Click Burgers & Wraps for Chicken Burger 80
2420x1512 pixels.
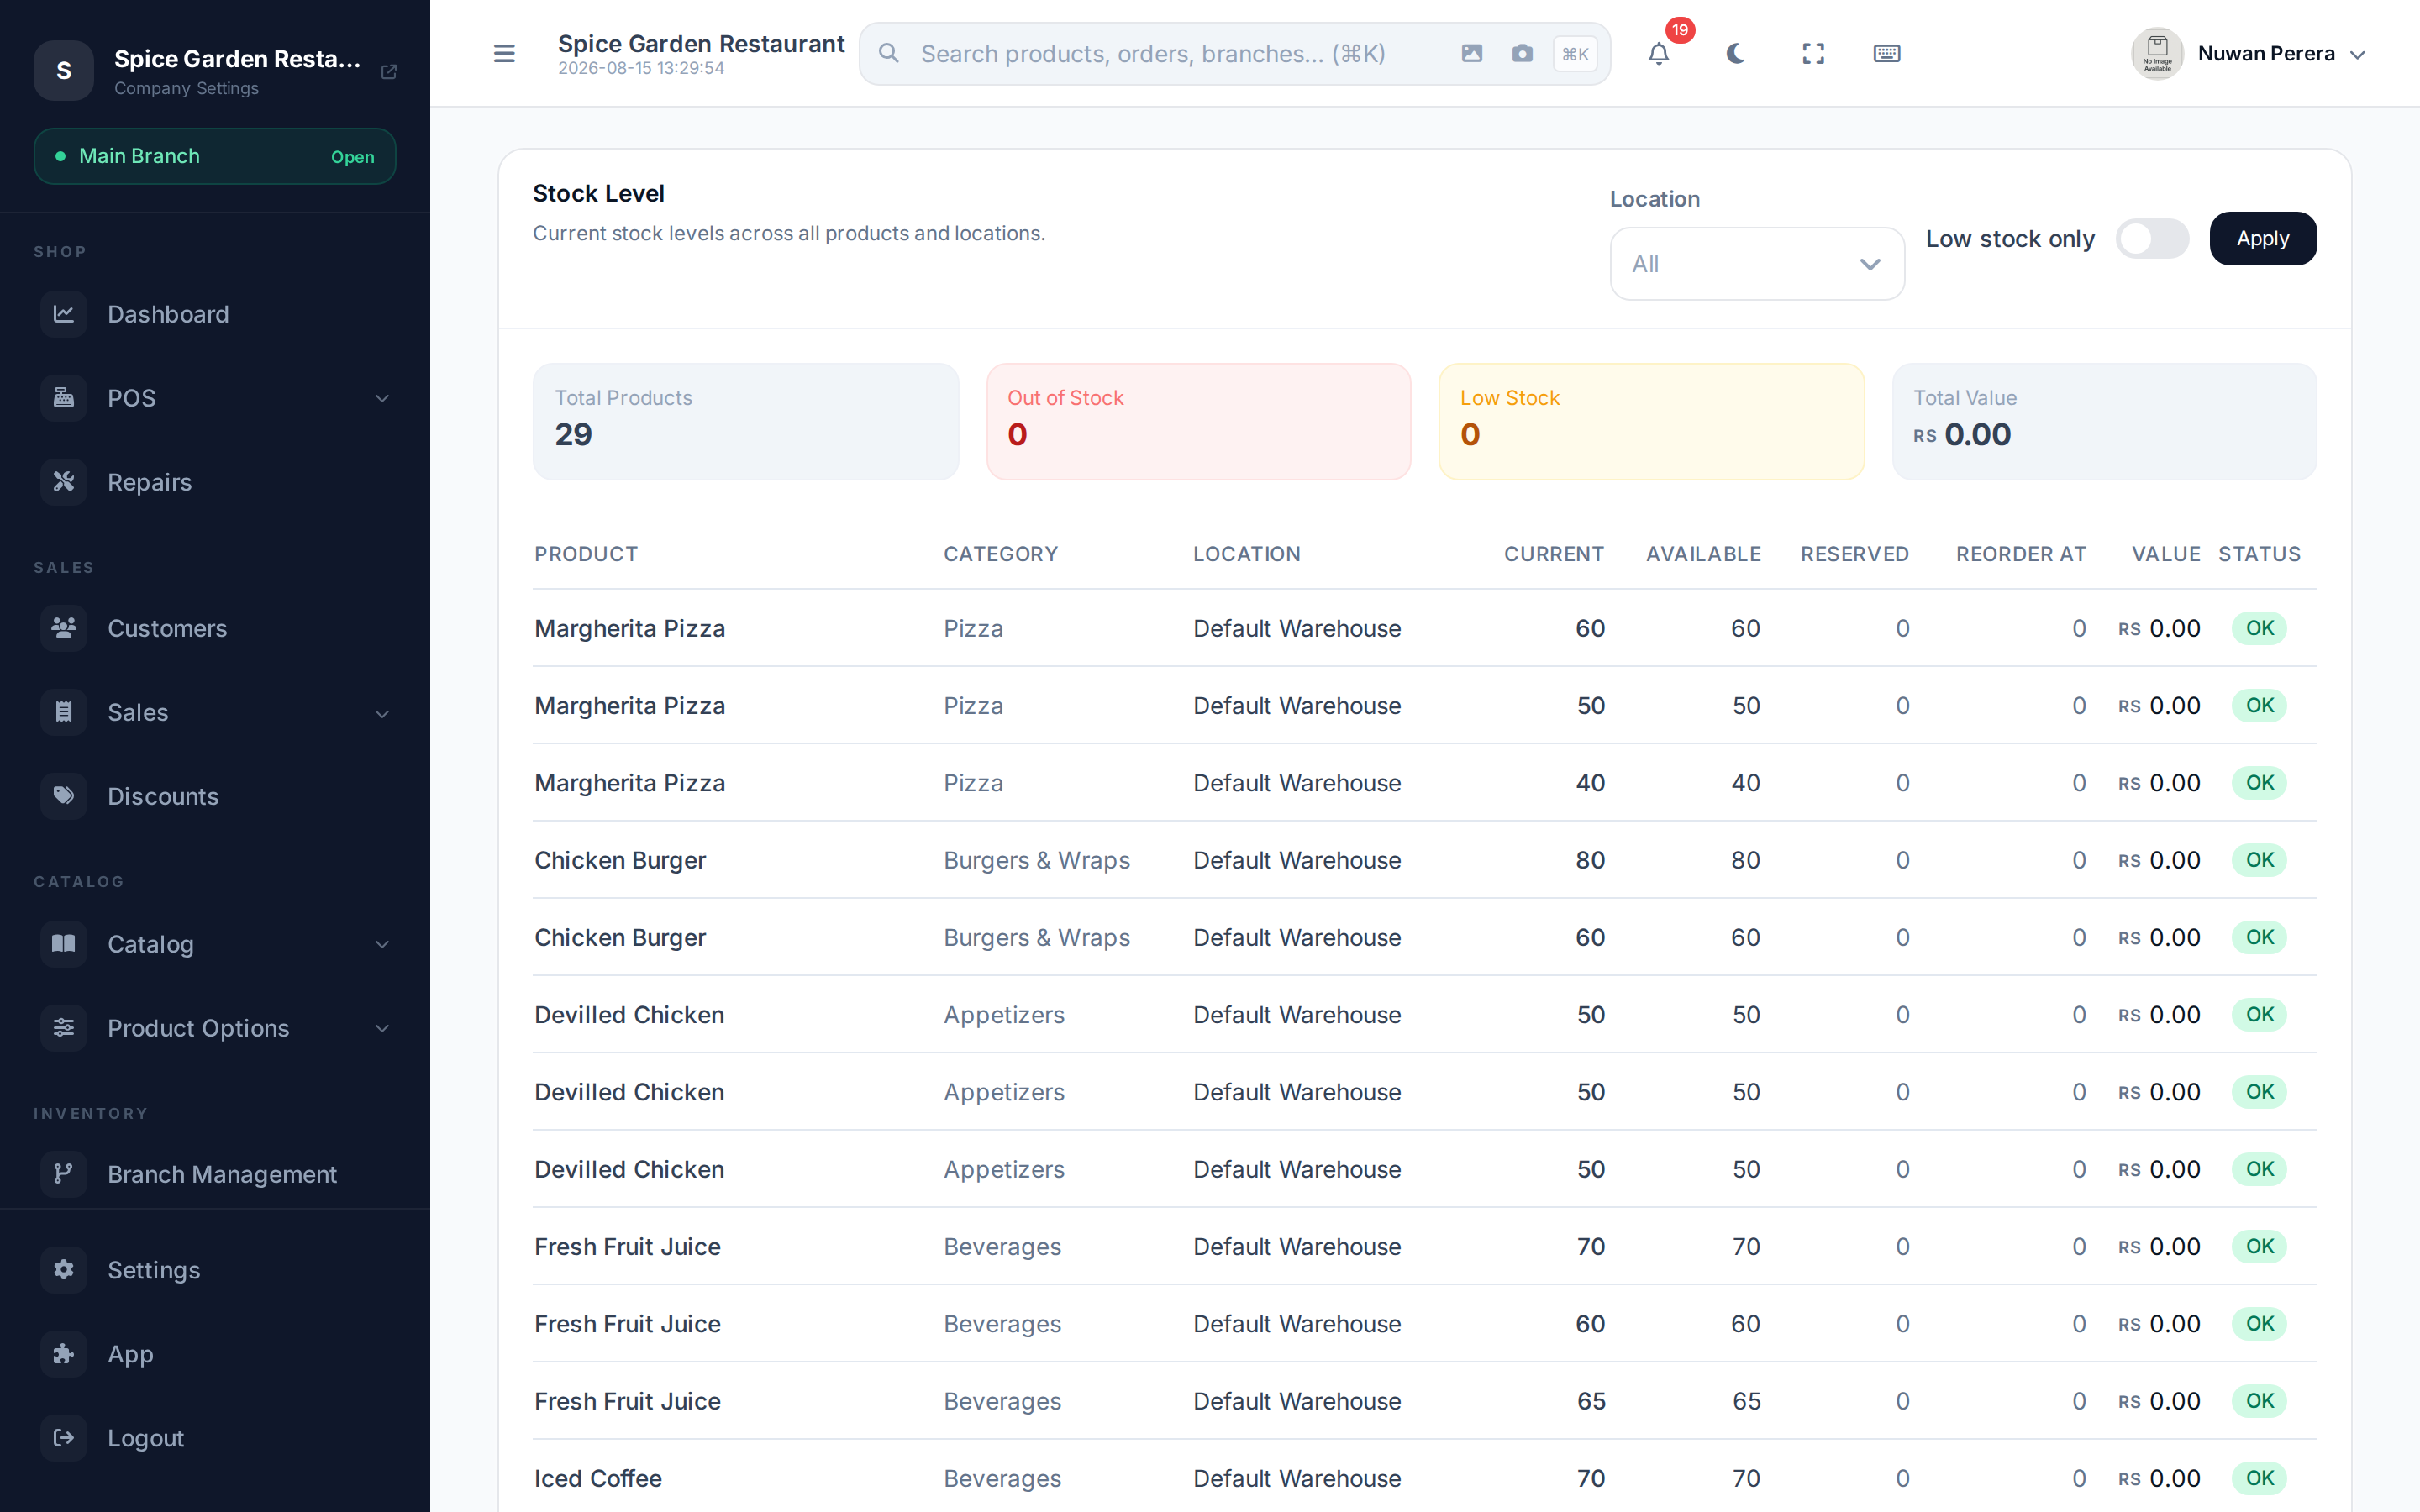pyautogui.click(x=1037, y=860)
